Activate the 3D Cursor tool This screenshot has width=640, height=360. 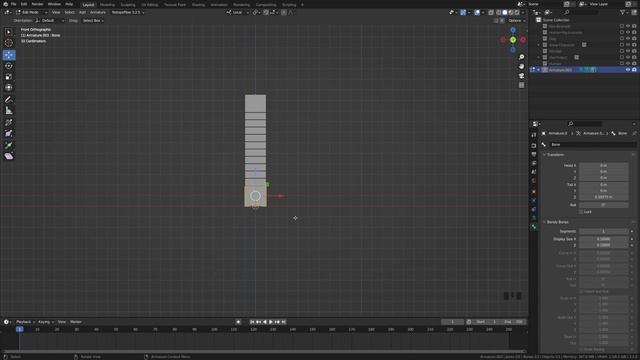(x=9, y=43)
